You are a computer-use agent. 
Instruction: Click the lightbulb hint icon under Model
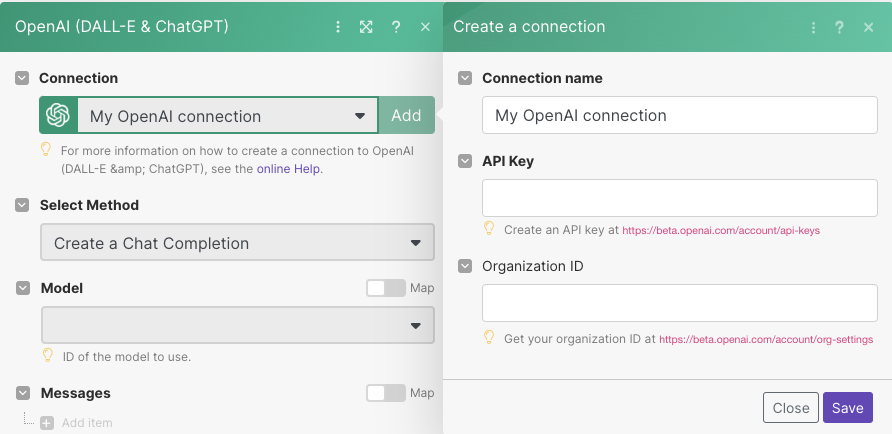point(48,356)
